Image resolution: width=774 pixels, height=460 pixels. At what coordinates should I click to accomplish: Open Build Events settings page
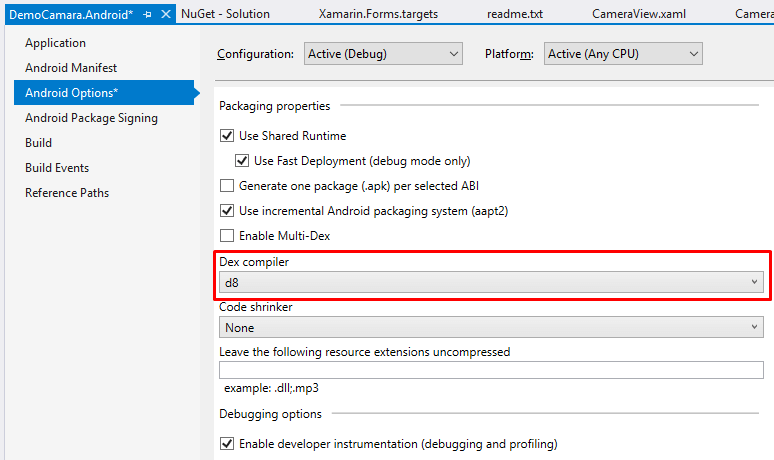point(57,168)
